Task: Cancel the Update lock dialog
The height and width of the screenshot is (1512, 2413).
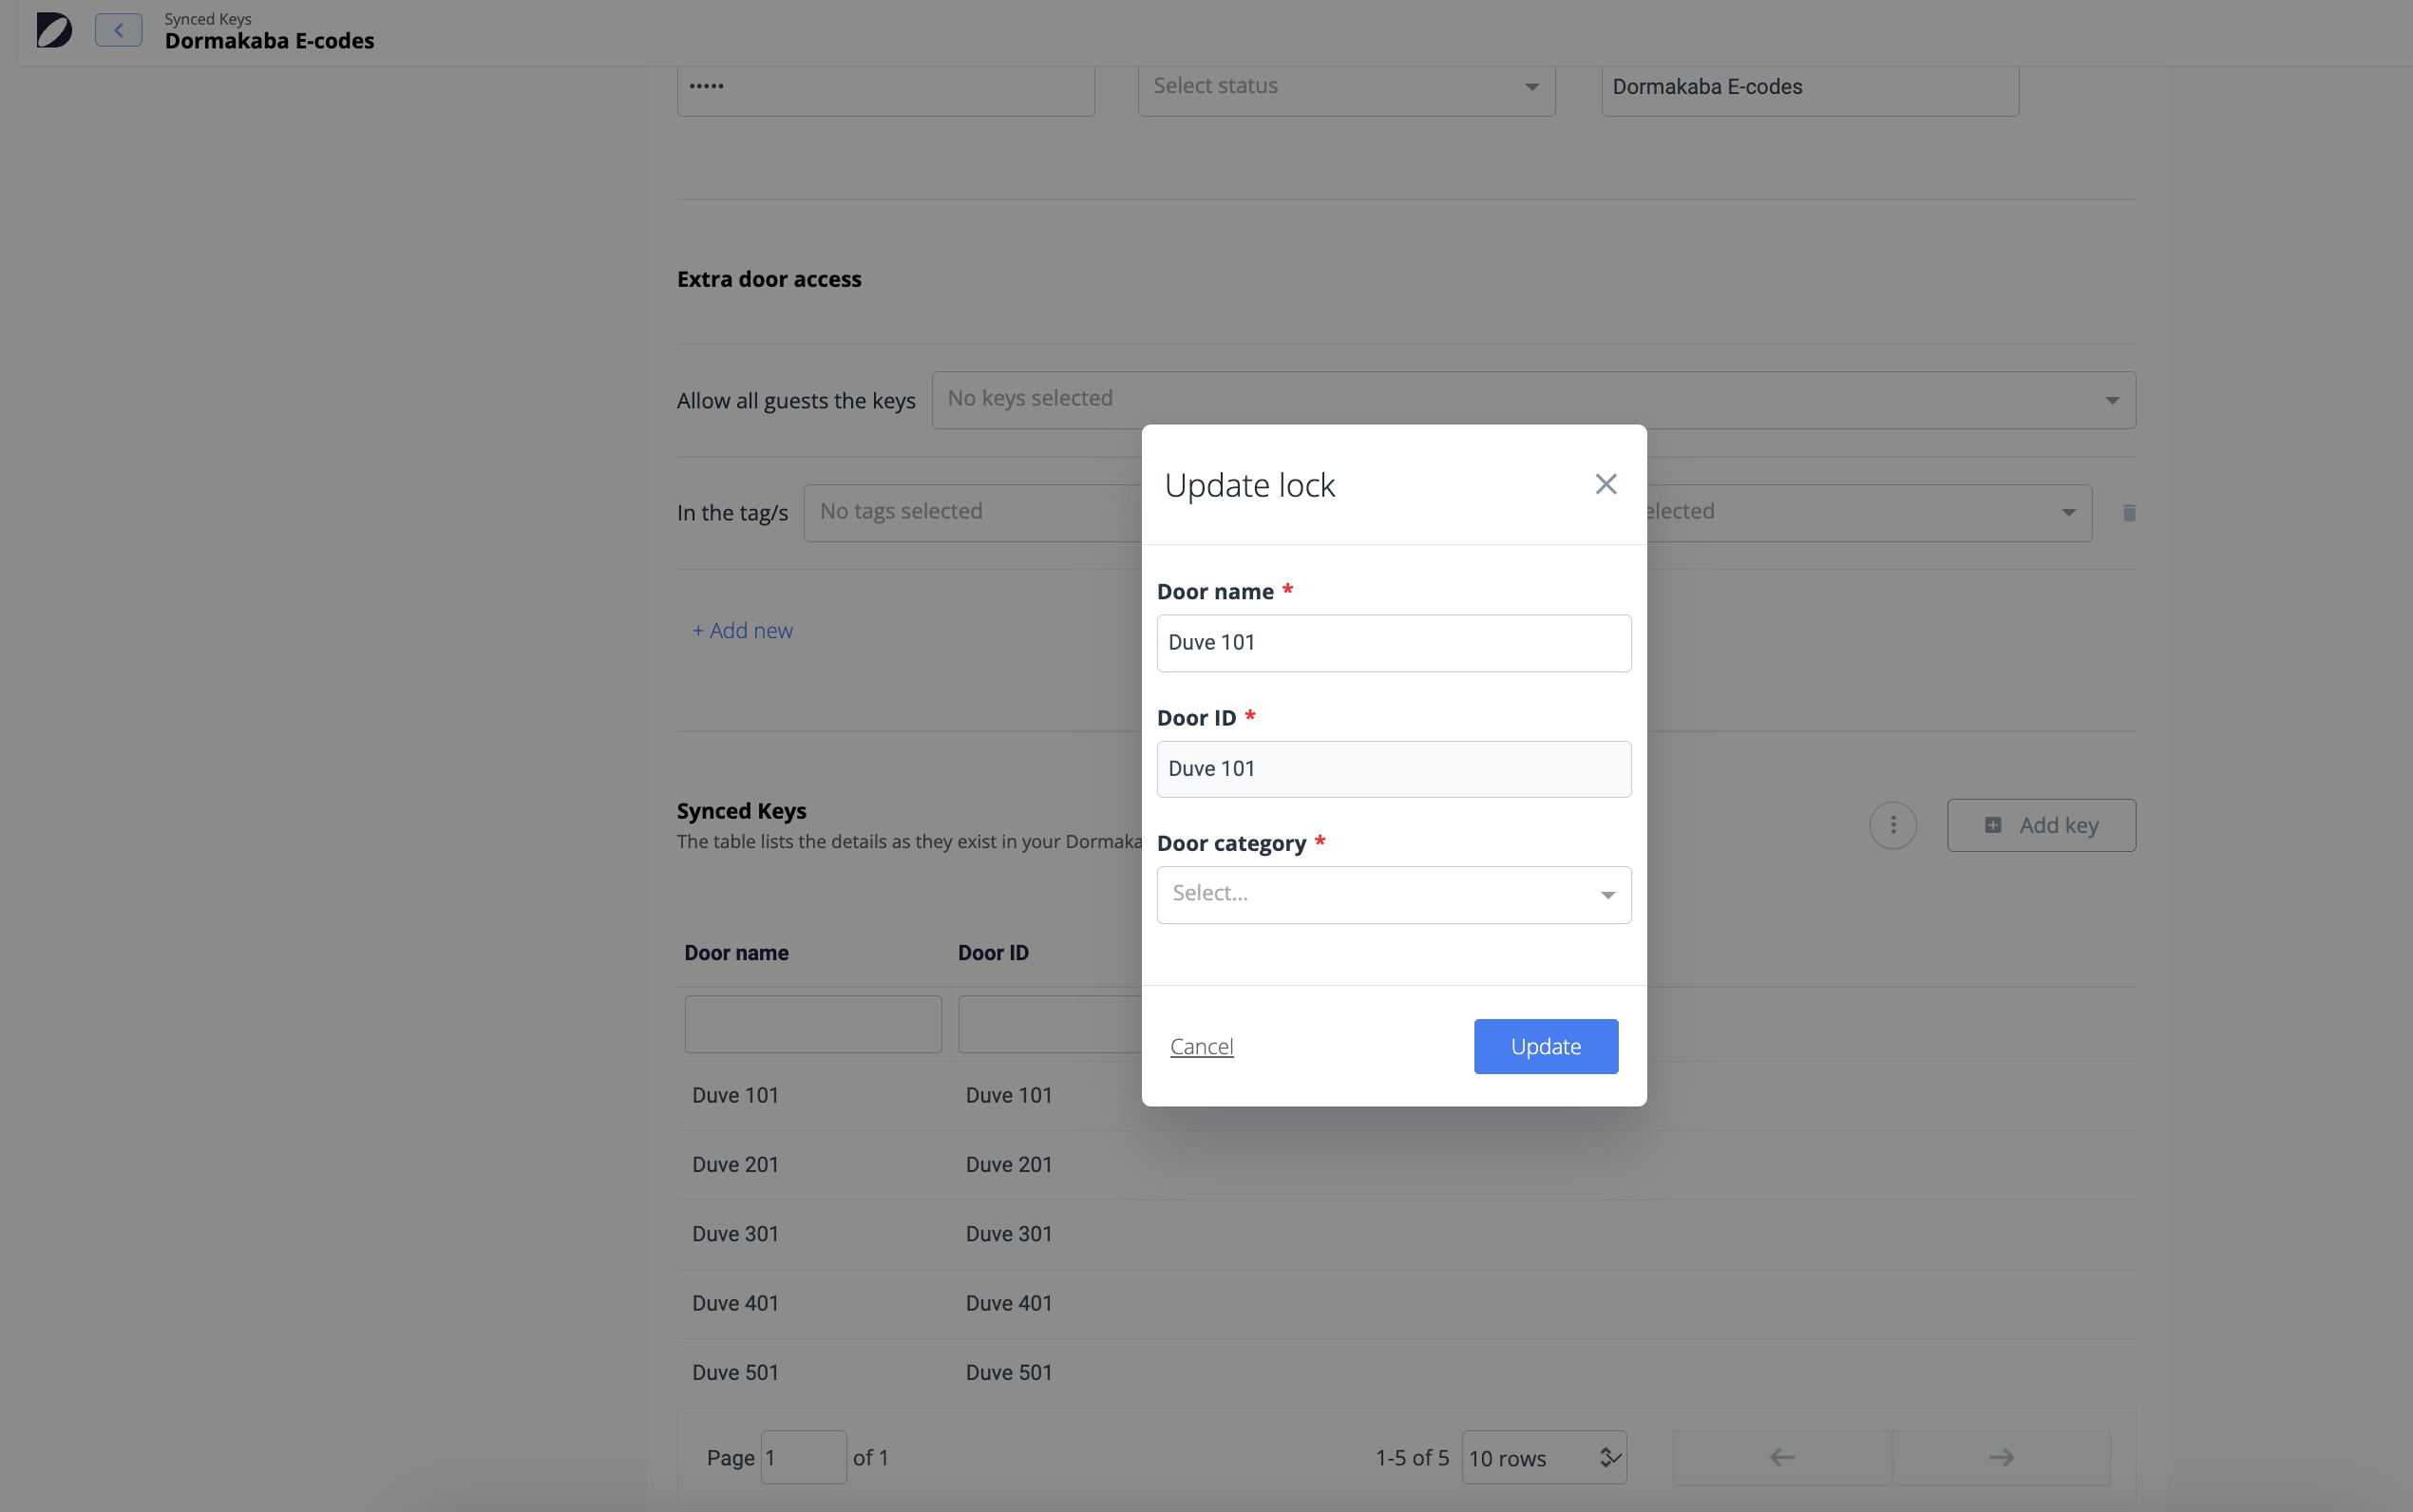Action: [1201, 1046]
